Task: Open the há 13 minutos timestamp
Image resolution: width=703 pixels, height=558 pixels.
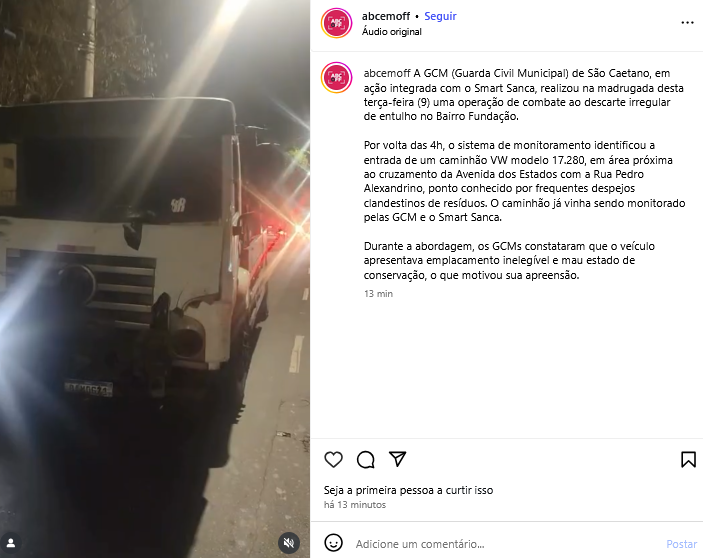Action: (x=355, y=505)
